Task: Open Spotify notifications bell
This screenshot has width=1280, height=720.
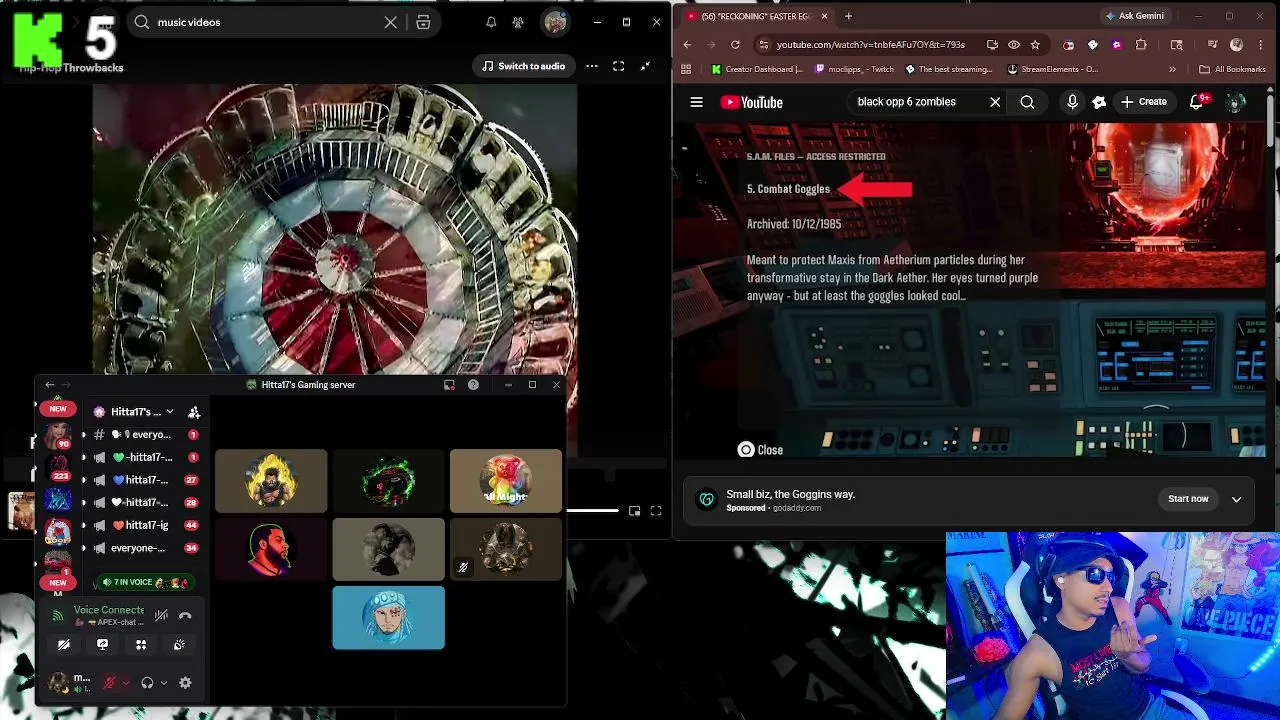Action: coord(491,22)
